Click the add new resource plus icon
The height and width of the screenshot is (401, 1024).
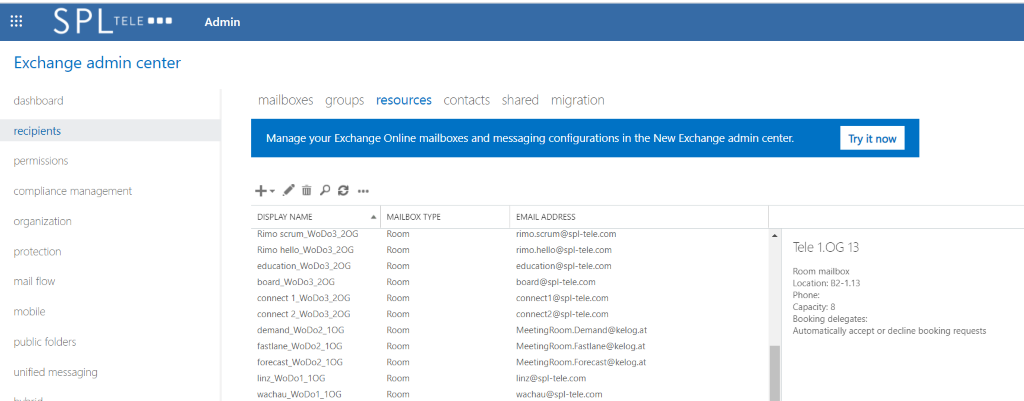[x=261, y=191]
